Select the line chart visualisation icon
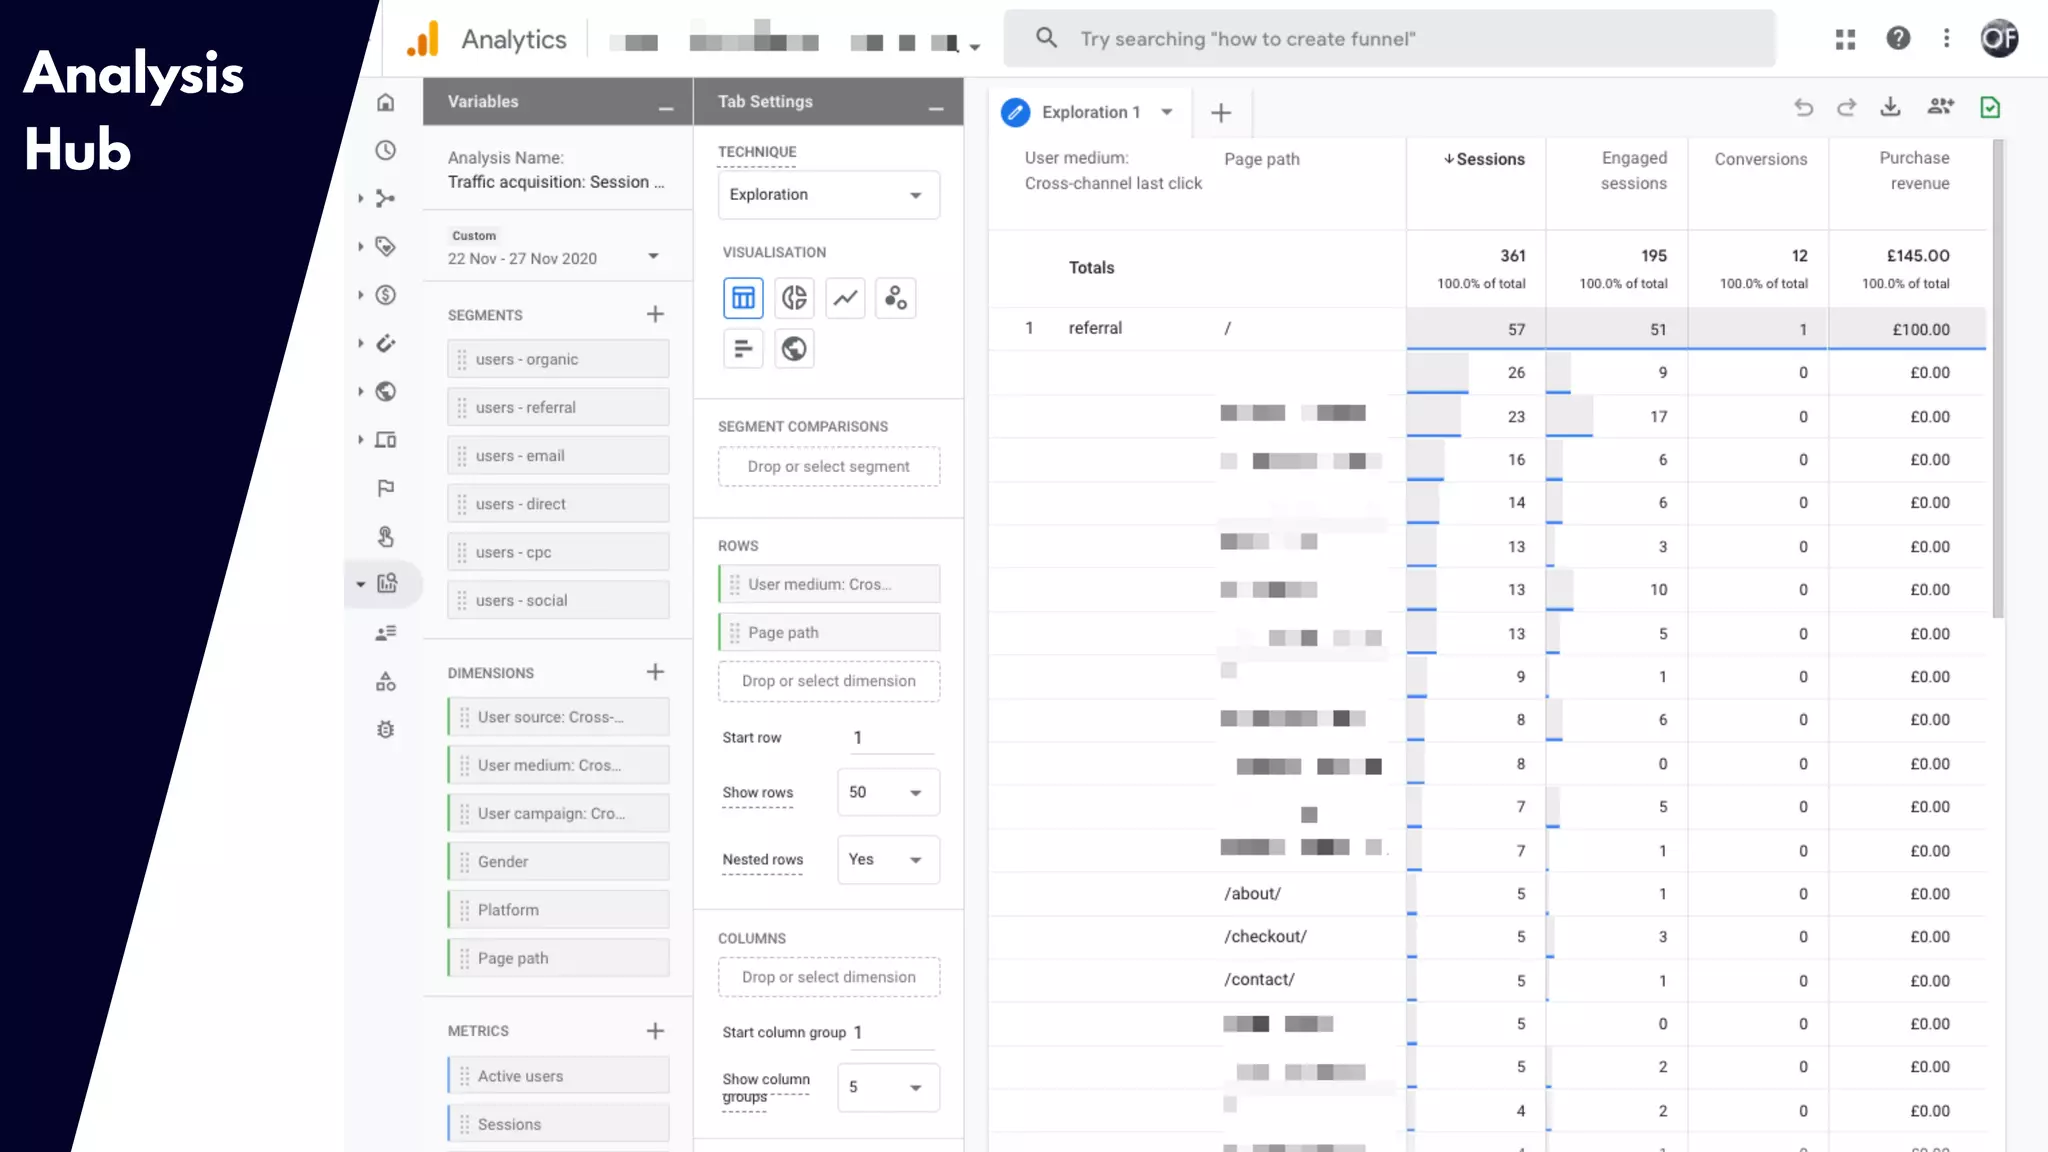Image resolution: width=2048 pixels, height=1152 pixels. tap(845, 298)
